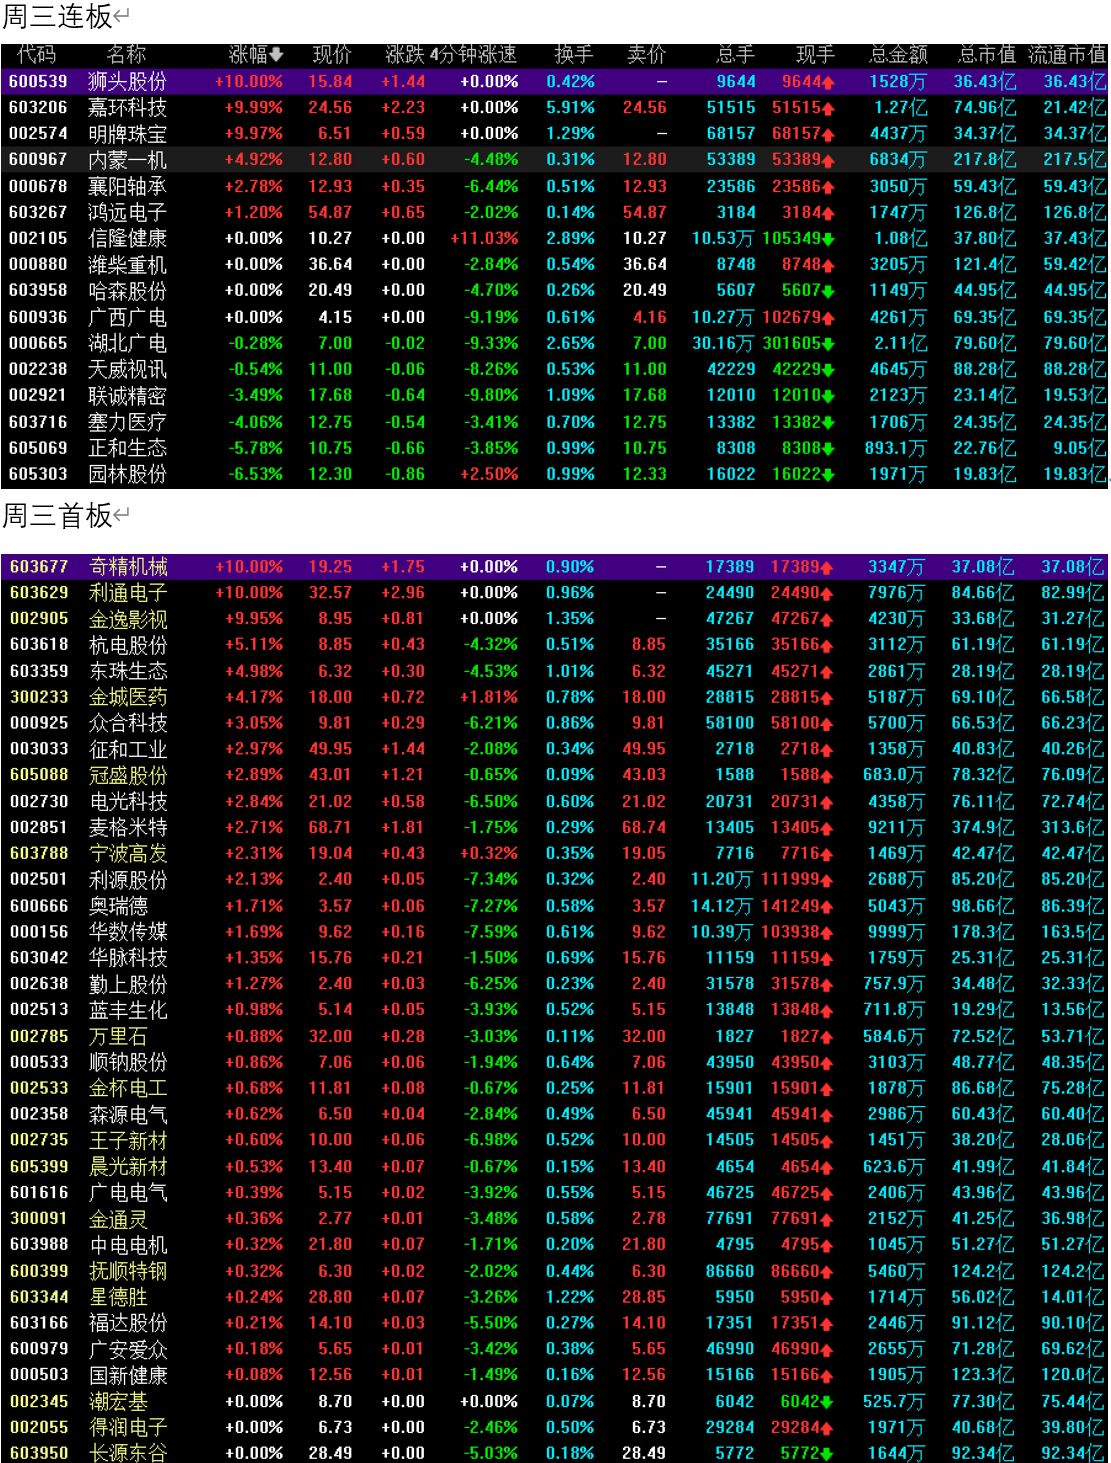Select stock 金杯电工
The image size is (1111, 1463).
128,1088
